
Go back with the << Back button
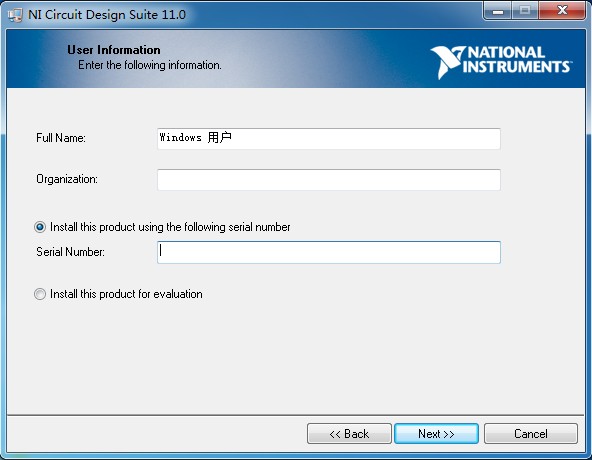click(x=349, y=434)
